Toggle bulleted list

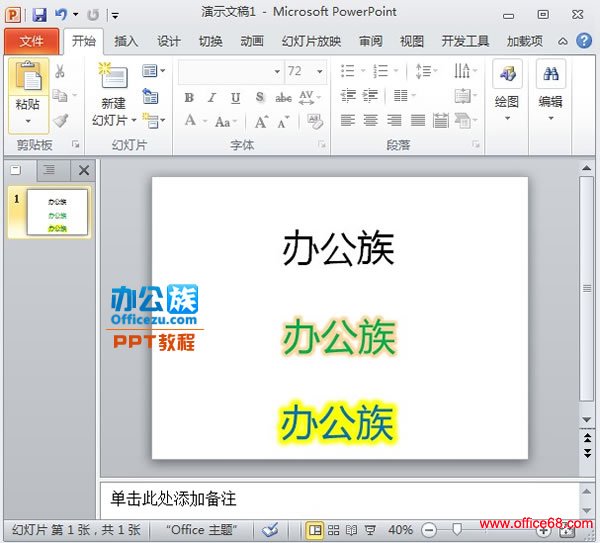coord(347,71)
